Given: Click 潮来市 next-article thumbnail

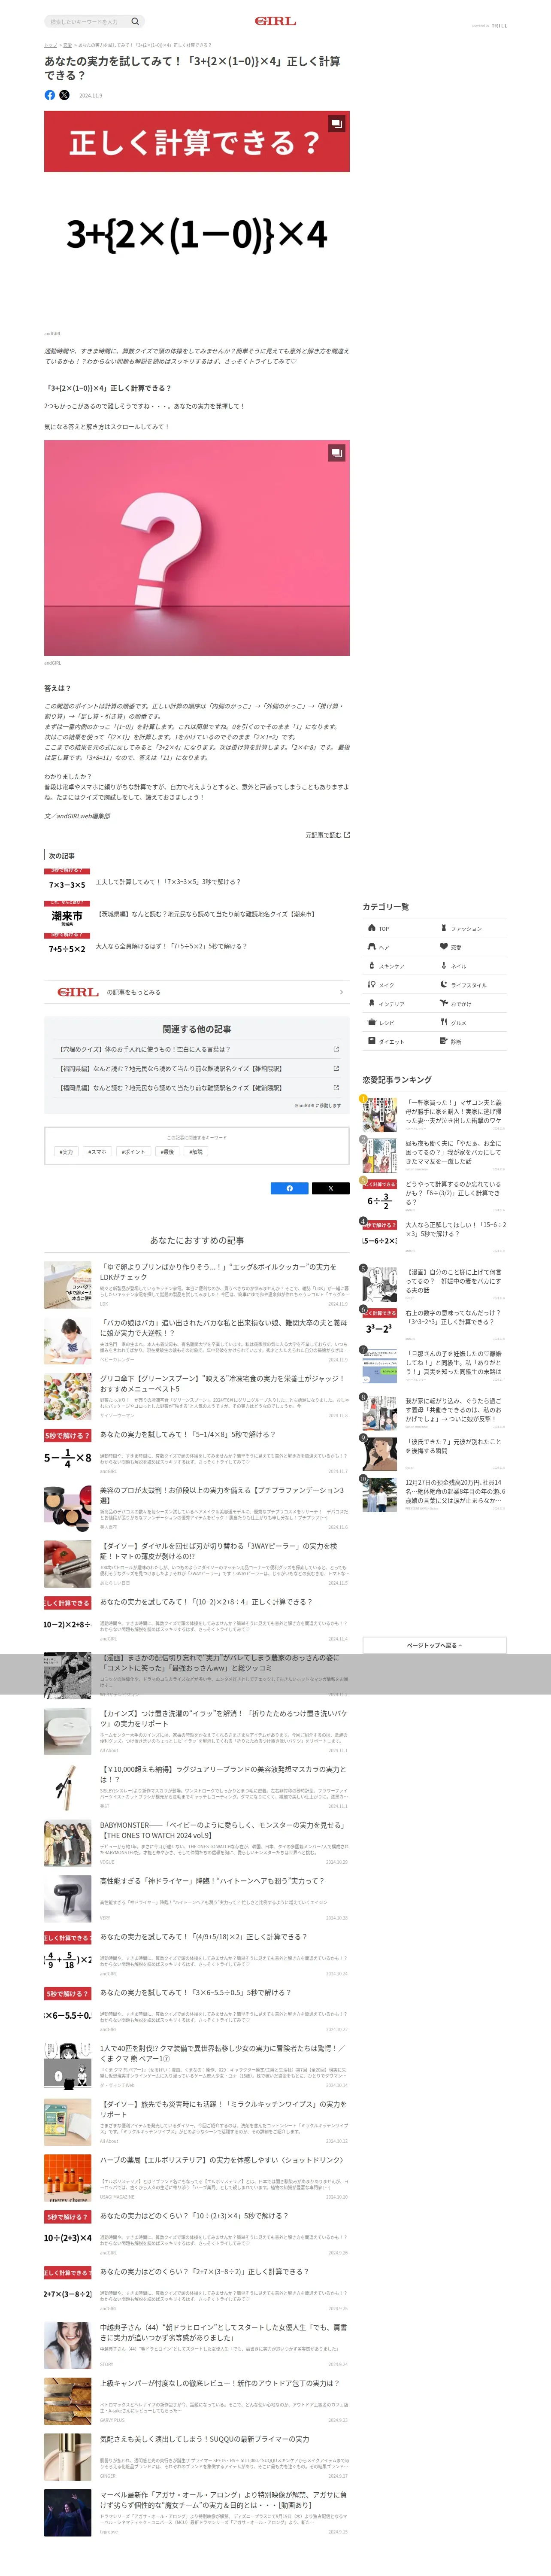Looking at the screenshot, I should pos(67,913).
